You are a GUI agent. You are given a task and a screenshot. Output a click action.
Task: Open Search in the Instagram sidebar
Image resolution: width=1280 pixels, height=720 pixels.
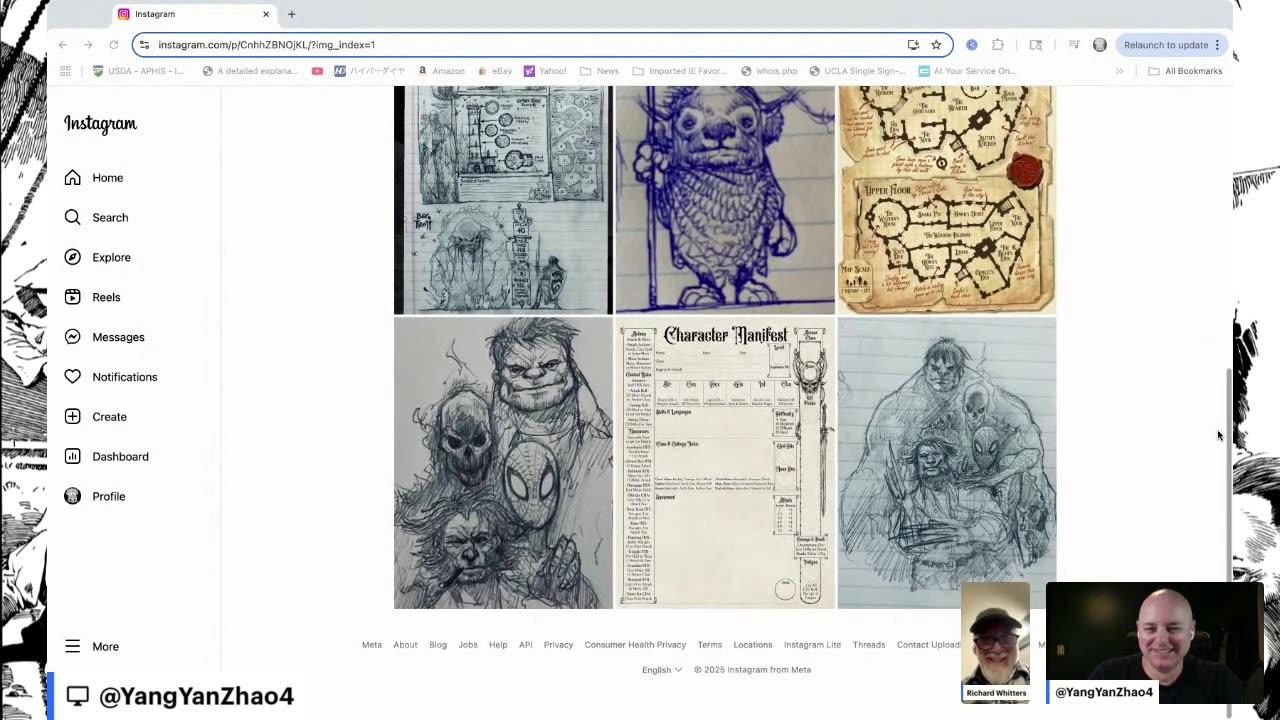(96, 217)
